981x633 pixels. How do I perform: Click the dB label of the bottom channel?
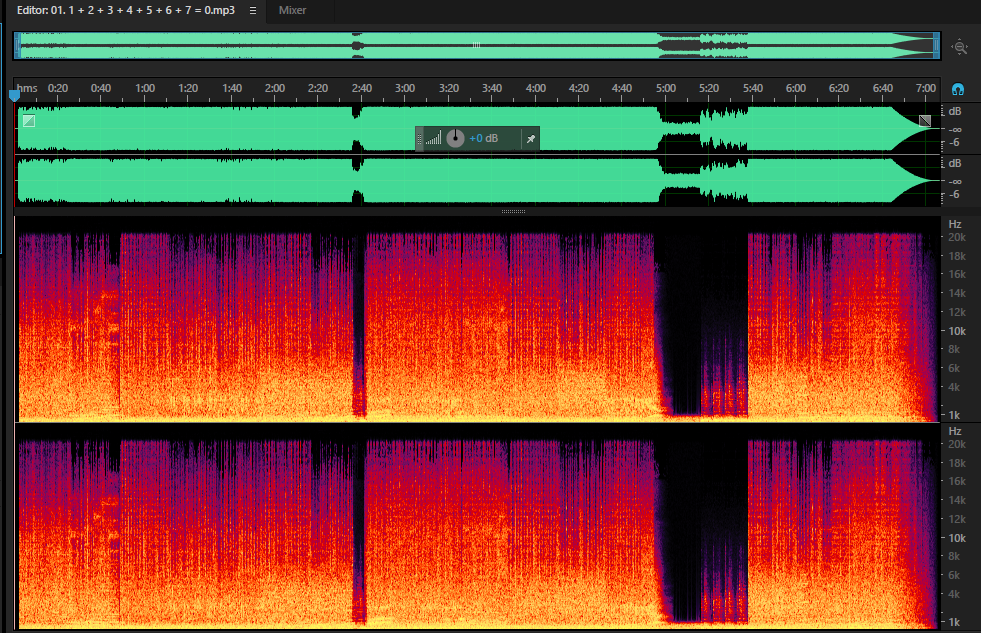pos(955,163)
